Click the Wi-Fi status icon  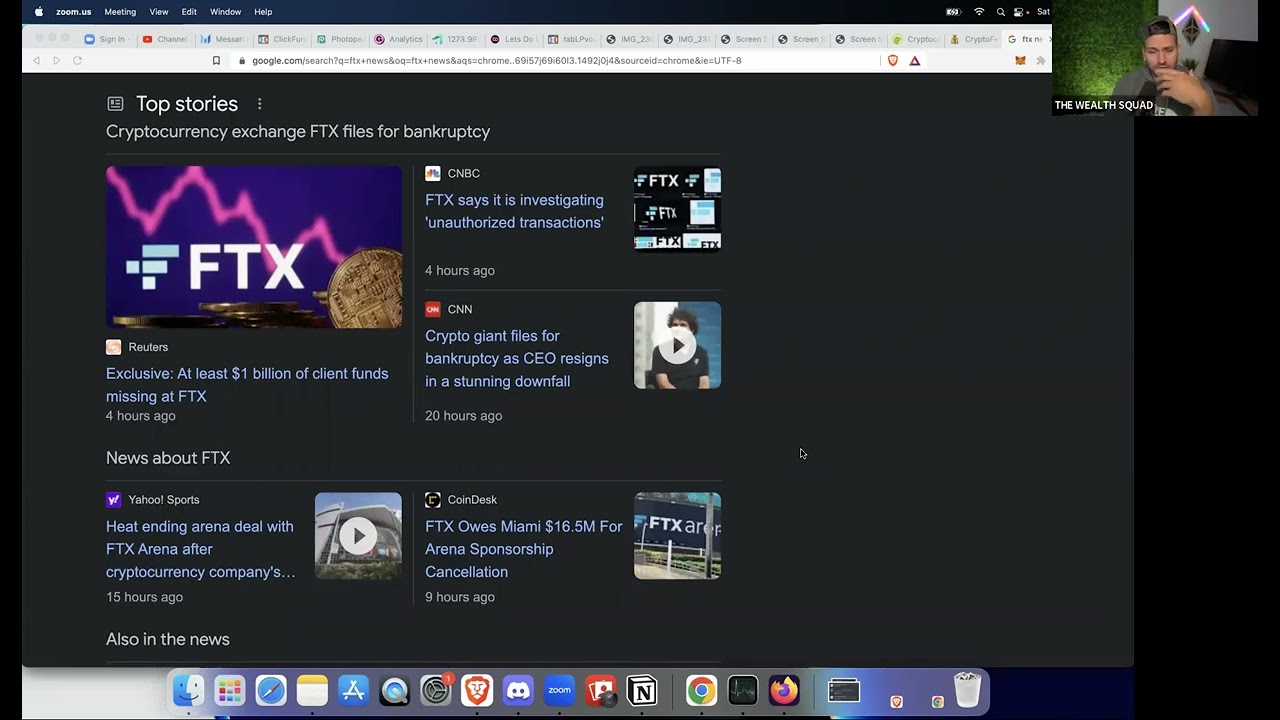(x=979, y=12)
